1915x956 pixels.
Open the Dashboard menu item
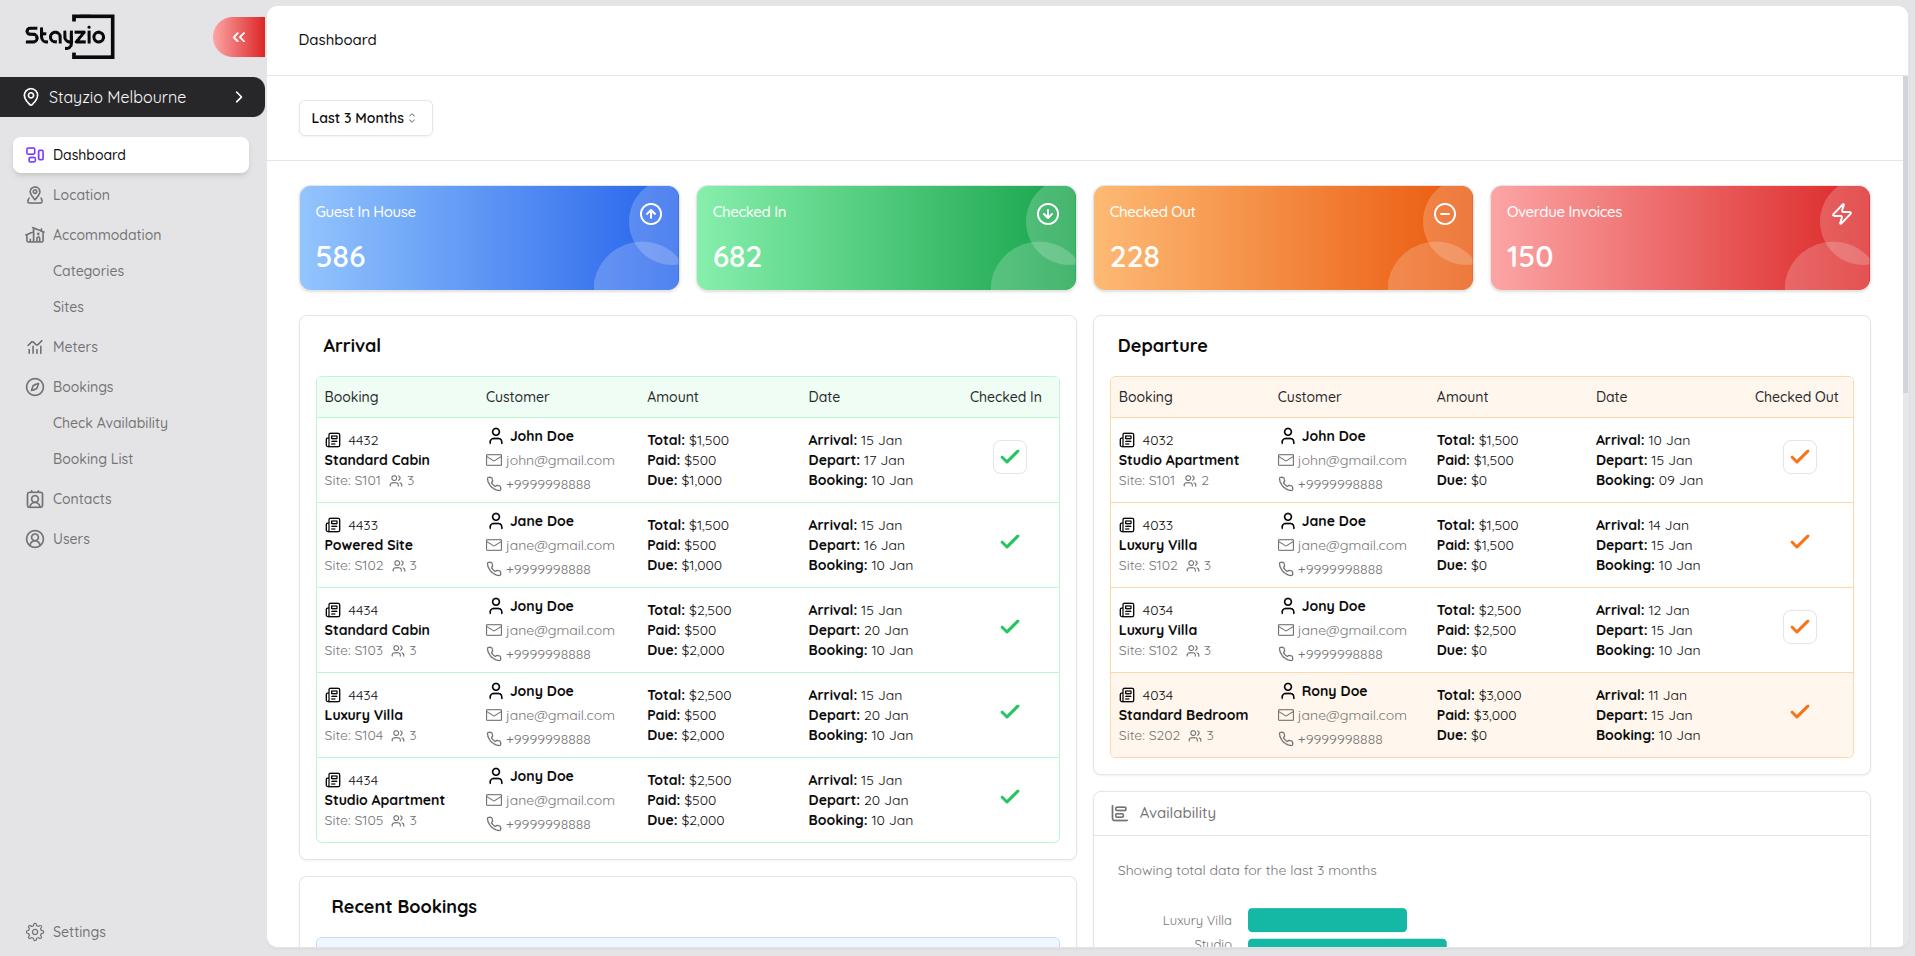131,155
